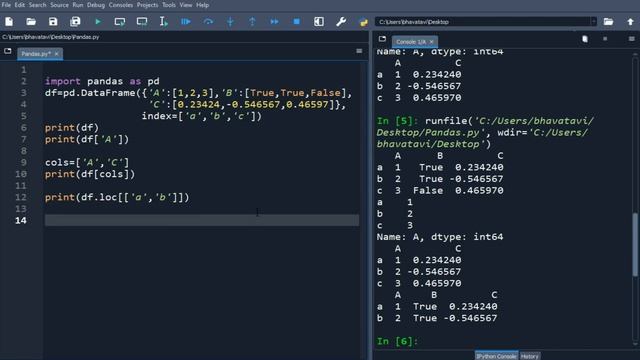Screen dimensions: 640x360
Task: Open editor browse tabs icon
Action: 8,51
